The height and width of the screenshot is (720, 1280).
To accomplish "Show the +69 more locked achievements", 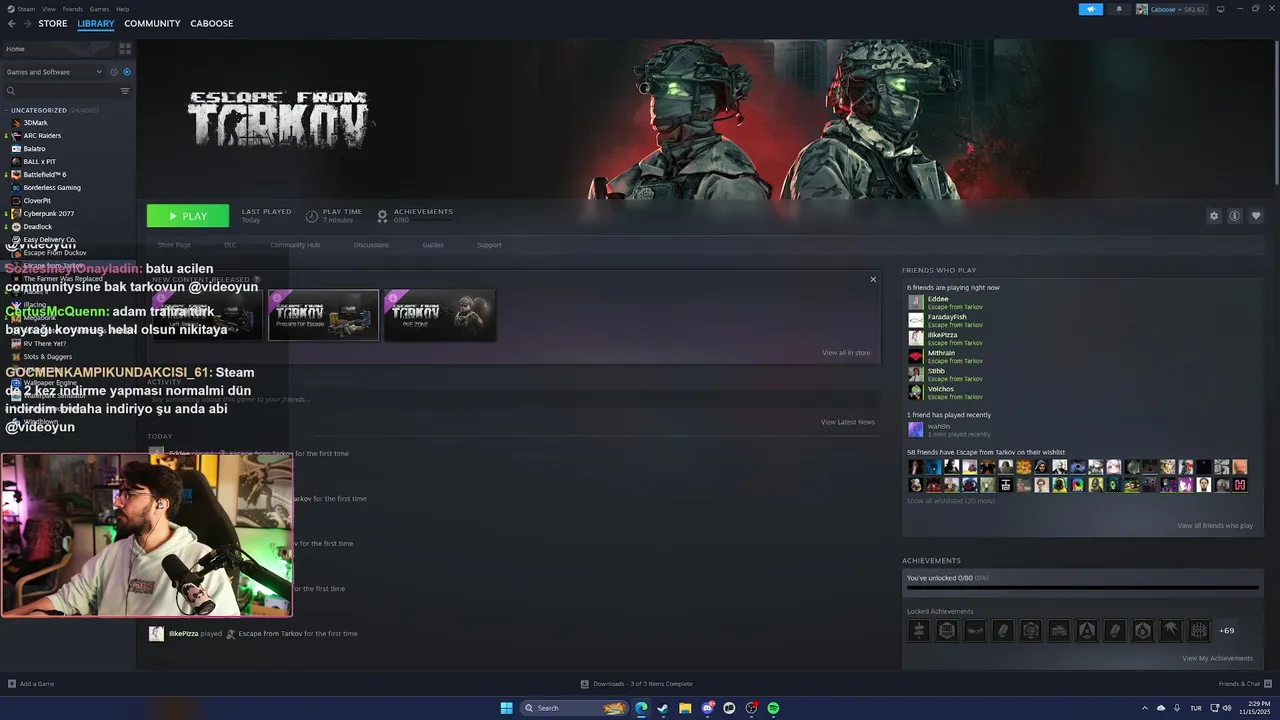I will coord(1226,630).
